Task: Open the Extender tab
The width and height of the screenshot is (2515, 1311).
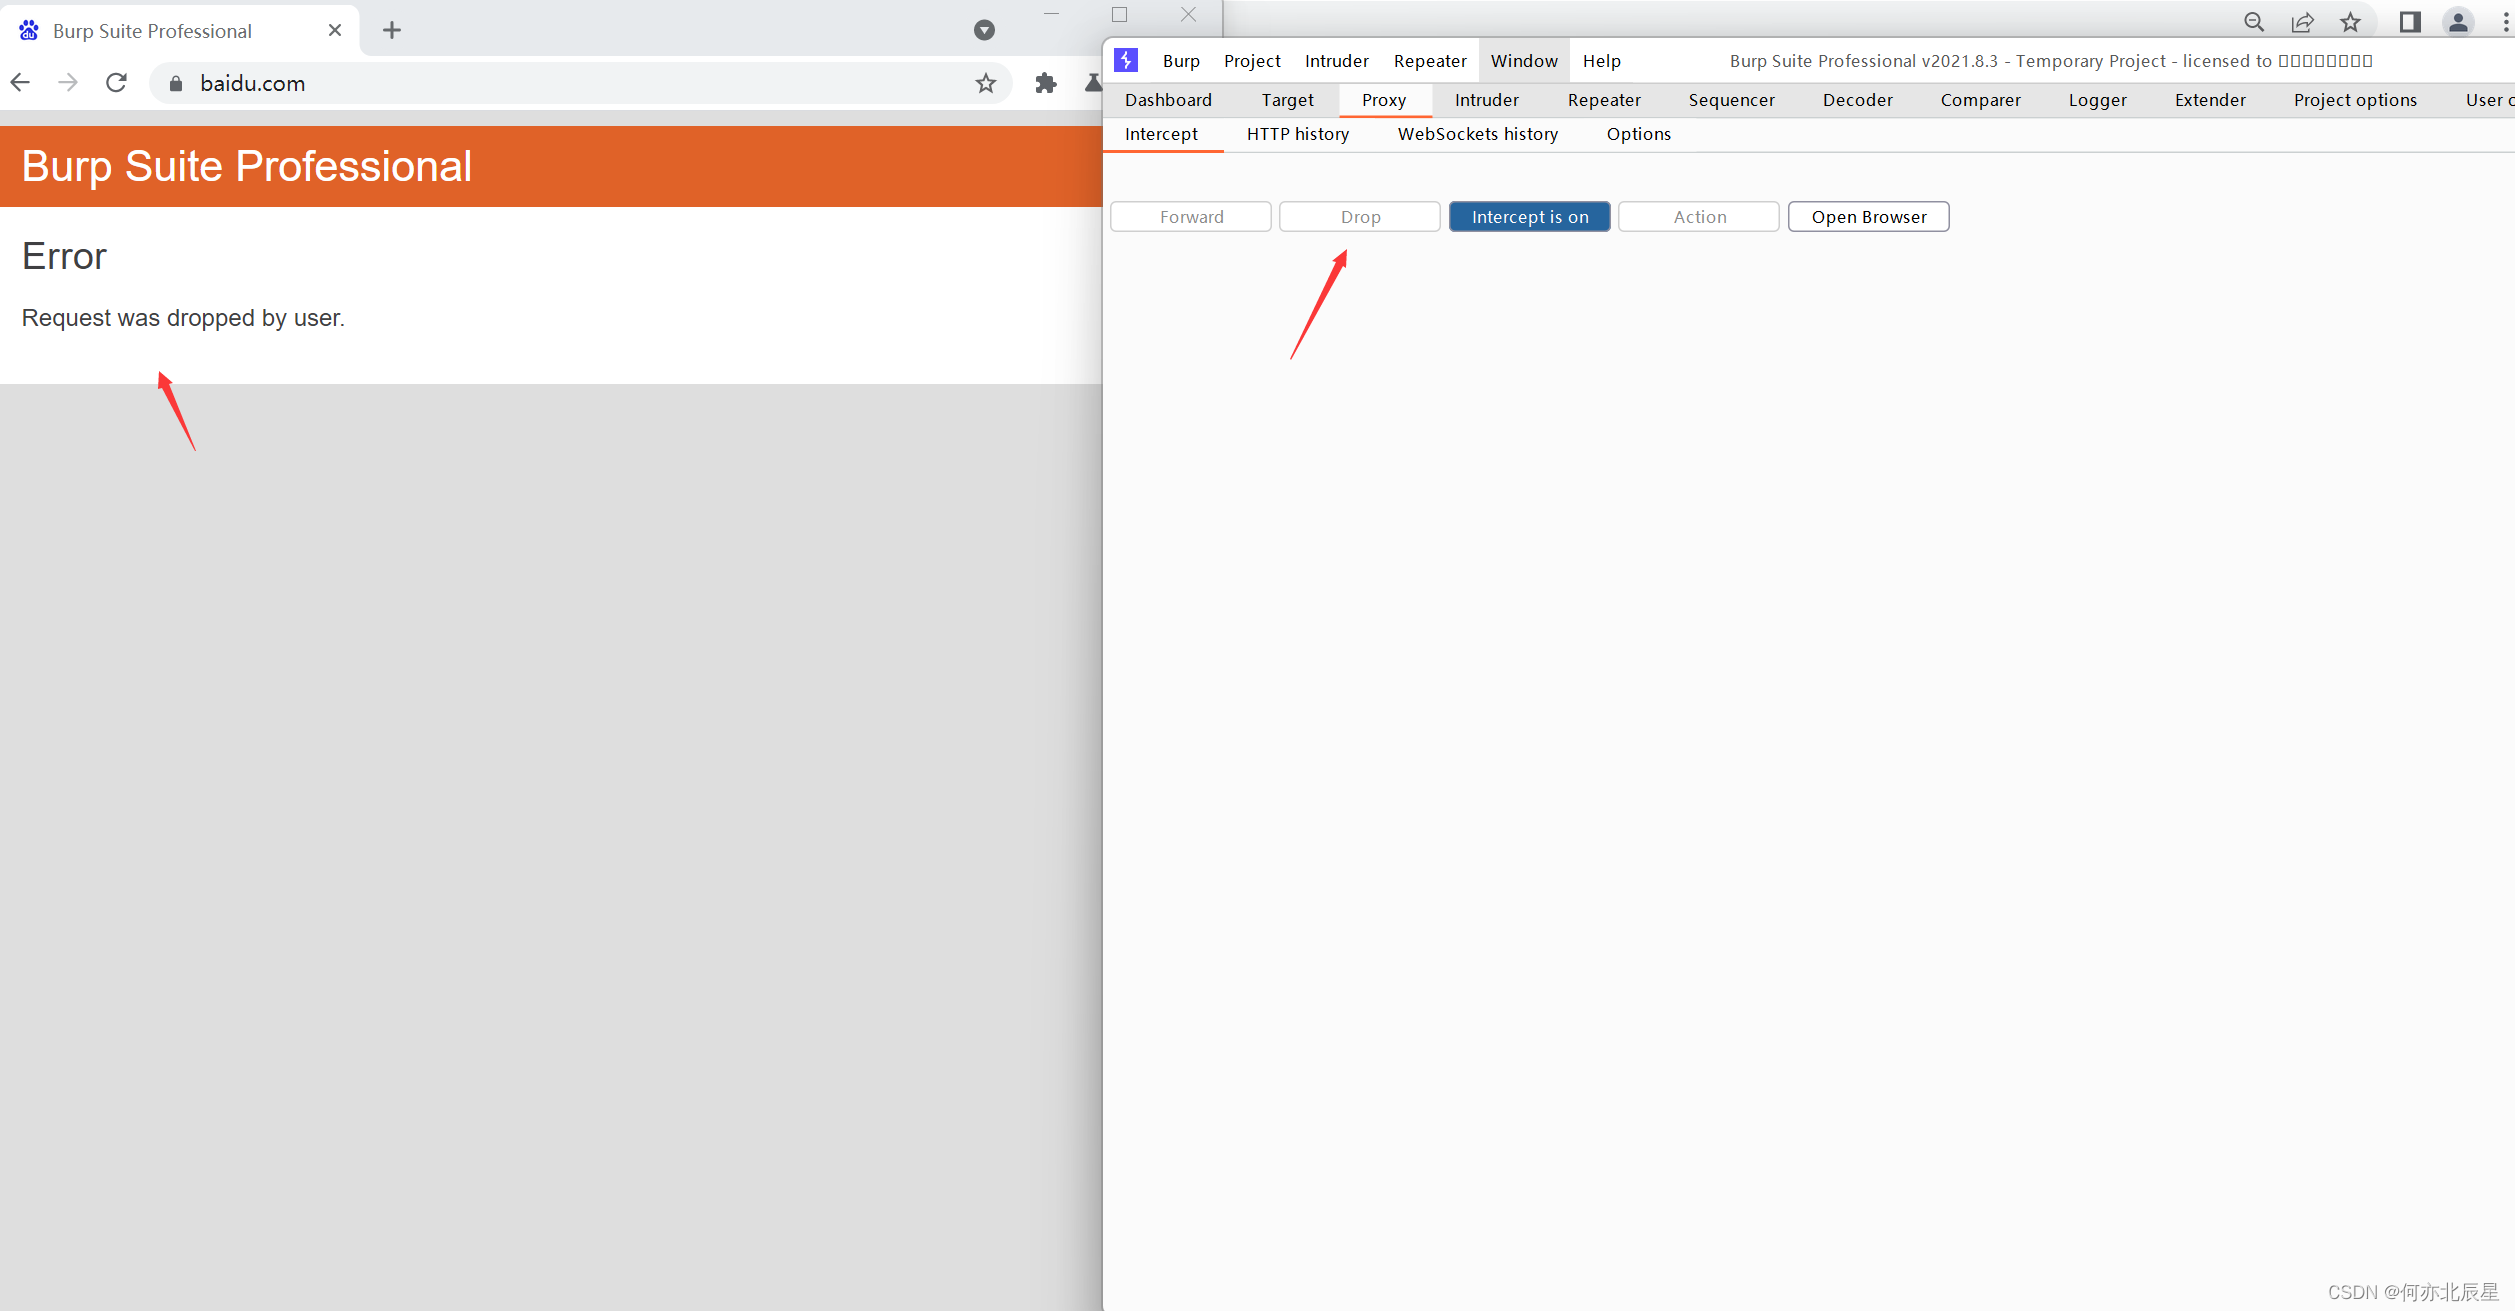Action: [x=2210, y=100]
